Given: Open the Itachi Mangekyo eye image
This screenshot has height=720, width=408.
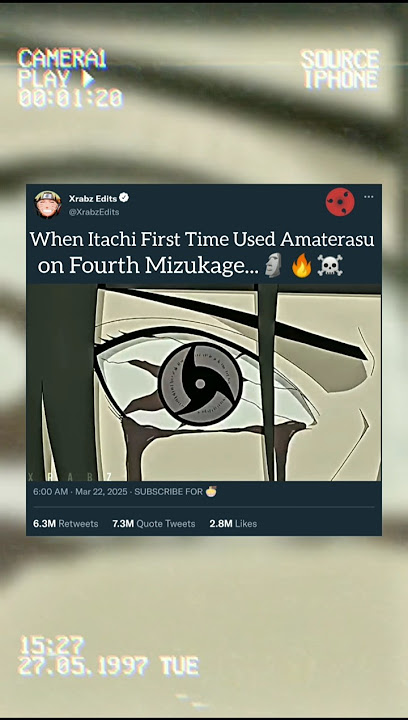Looking at the screenshot, I should tap(204, 382).
